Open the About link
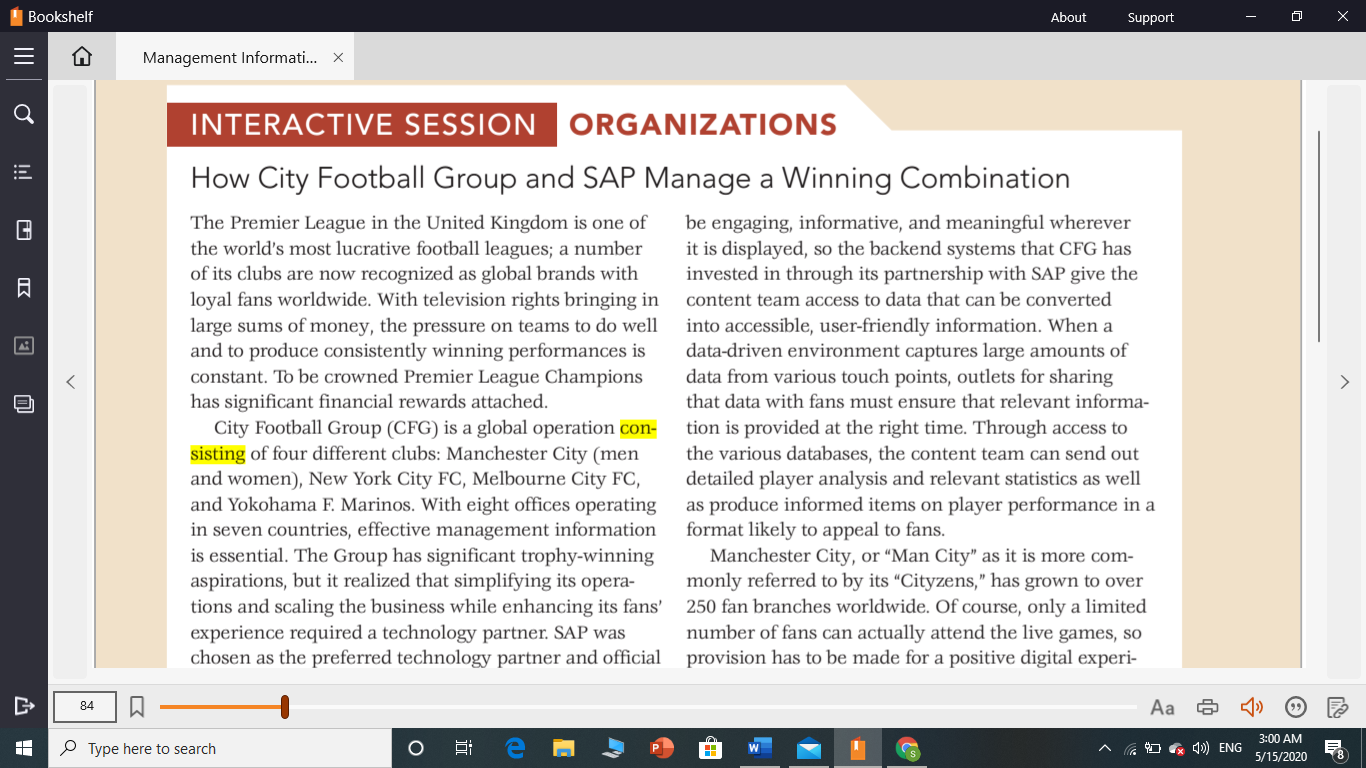Image resolution: width=1366 pixels, height=768 pixels. (1068, 17)
